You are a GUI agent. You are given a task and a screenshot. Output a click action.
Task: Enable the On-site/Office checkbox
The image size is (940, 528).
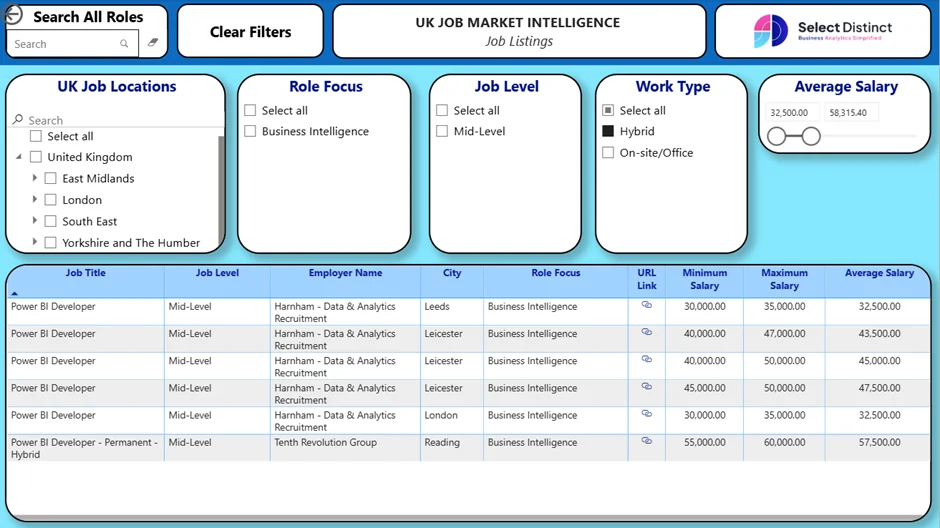point(608,153)
